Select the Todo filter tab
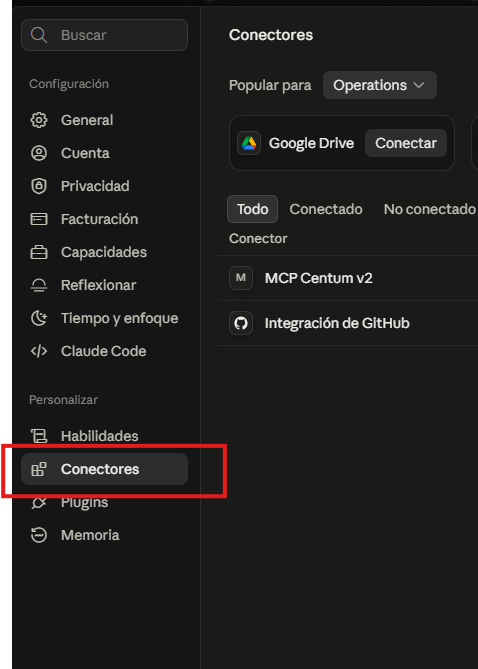Screen dimensions: 478x669 253,209
